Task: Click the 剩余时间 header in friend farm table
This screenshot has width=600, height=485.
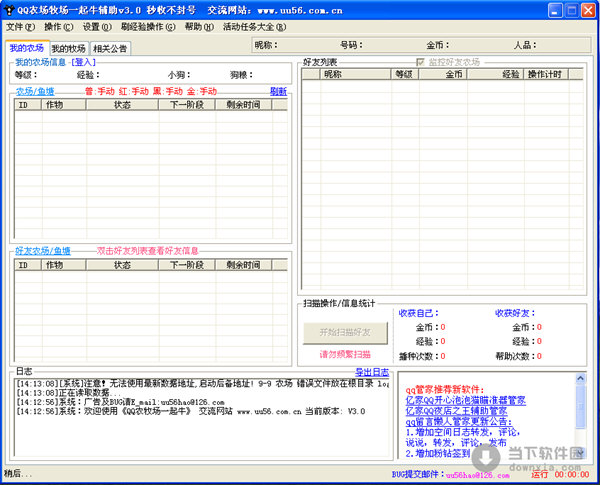Action: (243, 265)
